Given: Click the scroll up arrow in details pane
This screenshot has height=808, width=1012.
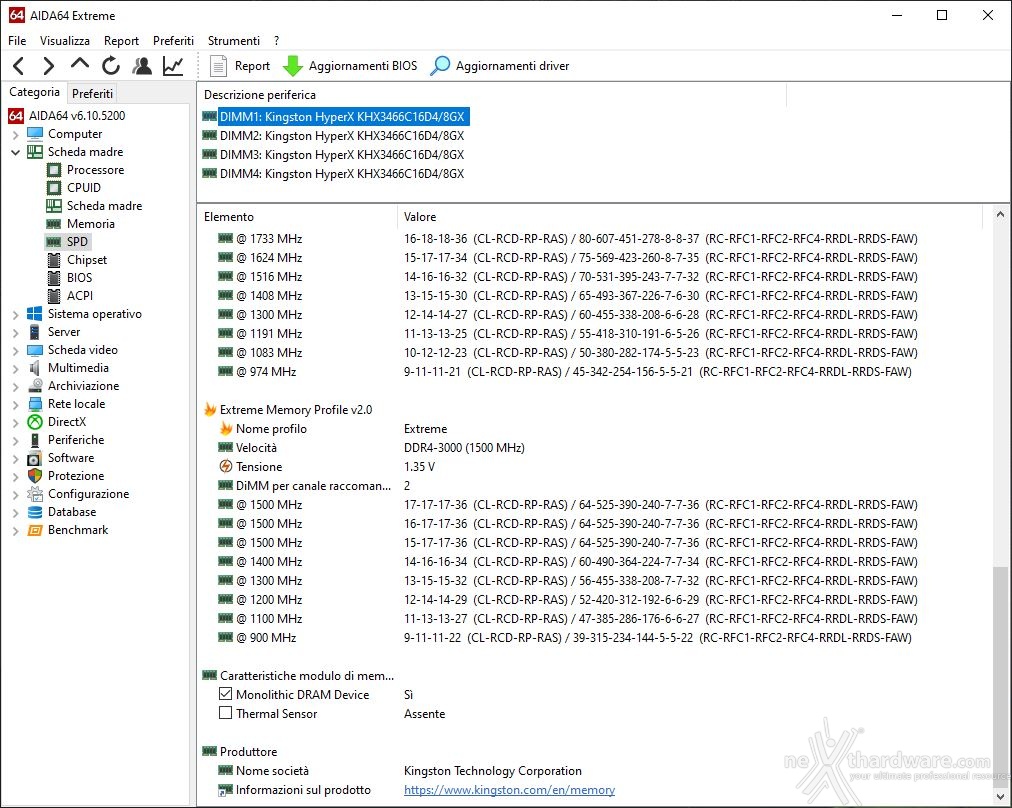Looking at the screenshot, I should point(1000,215).
